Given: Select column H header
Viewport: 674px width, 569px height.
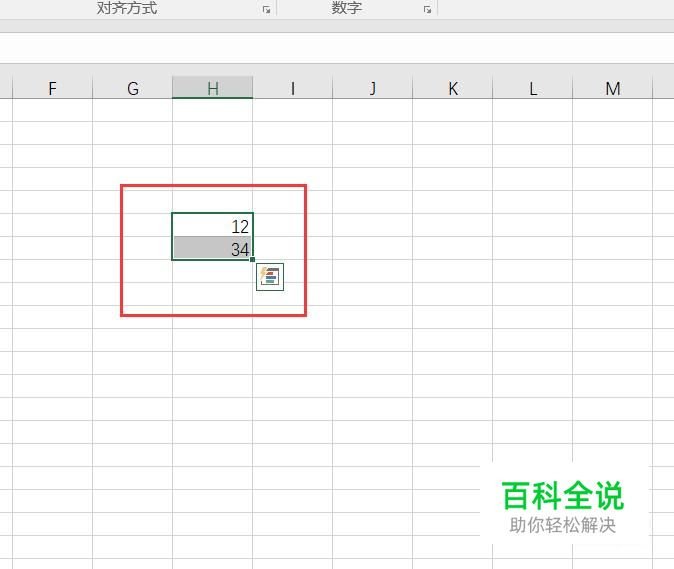Looking at the screenshot, I should [213, 88].
